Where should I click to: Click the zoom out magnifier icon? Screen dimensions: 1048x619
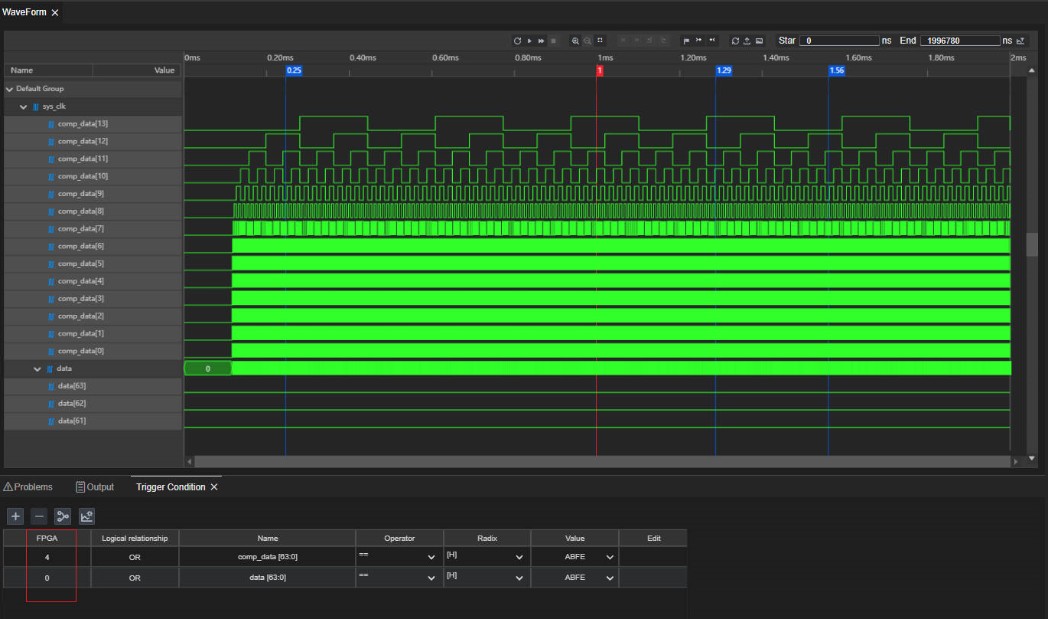pos(587,41)
